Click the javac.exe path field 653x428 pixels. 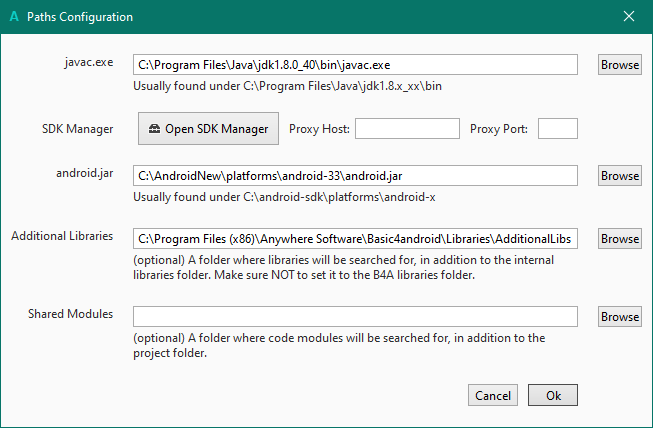[x=355, y=64]
